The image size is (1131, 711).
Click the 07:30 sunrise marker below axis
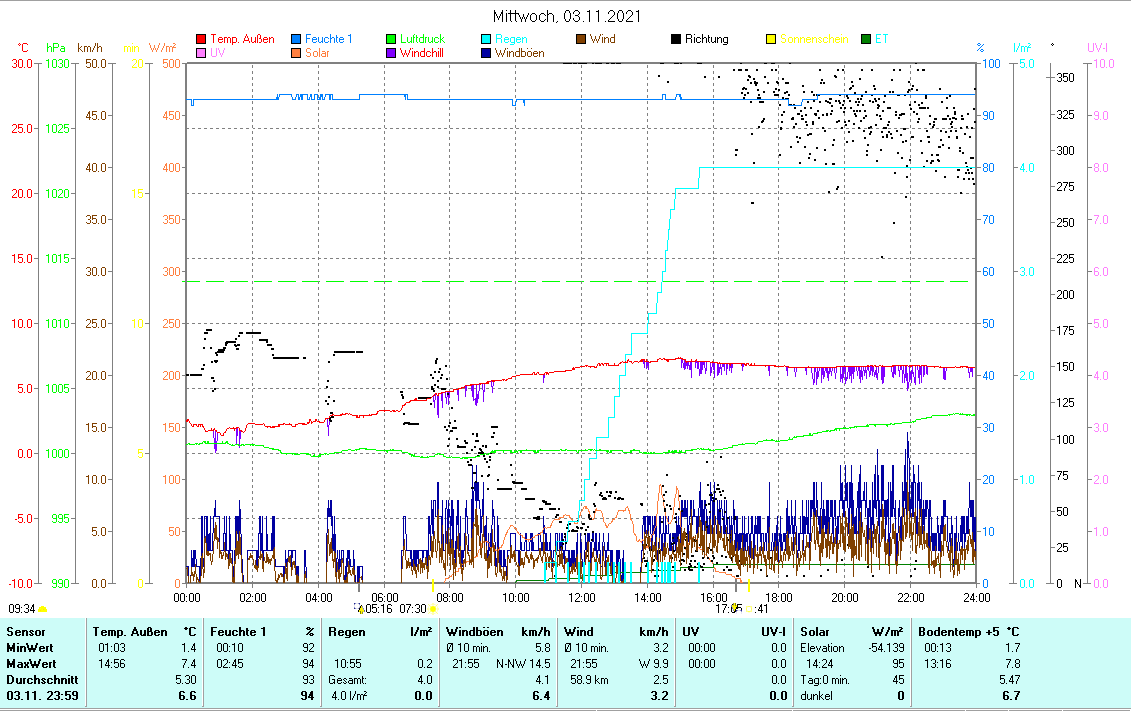[413, 608]
